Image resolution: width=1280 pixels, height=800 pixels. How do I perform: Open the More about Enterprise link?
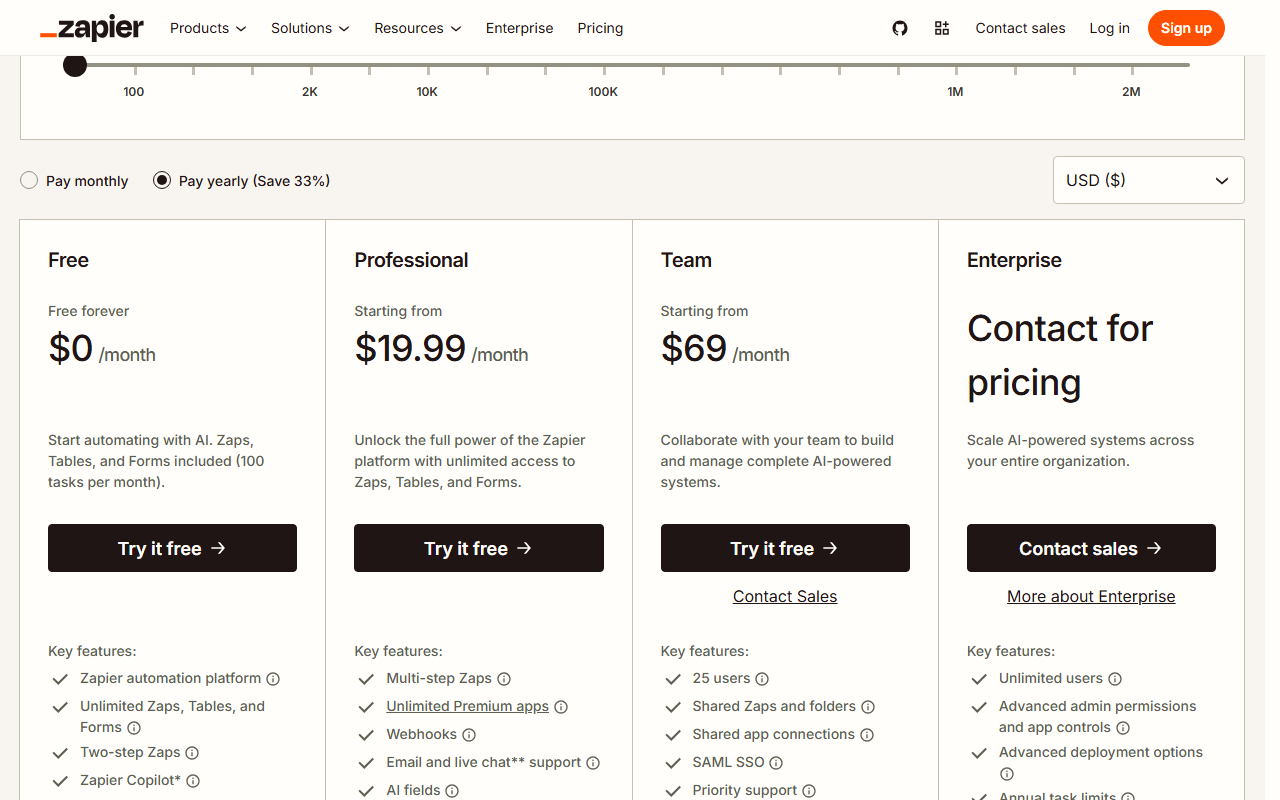(x=1091, y=596)
